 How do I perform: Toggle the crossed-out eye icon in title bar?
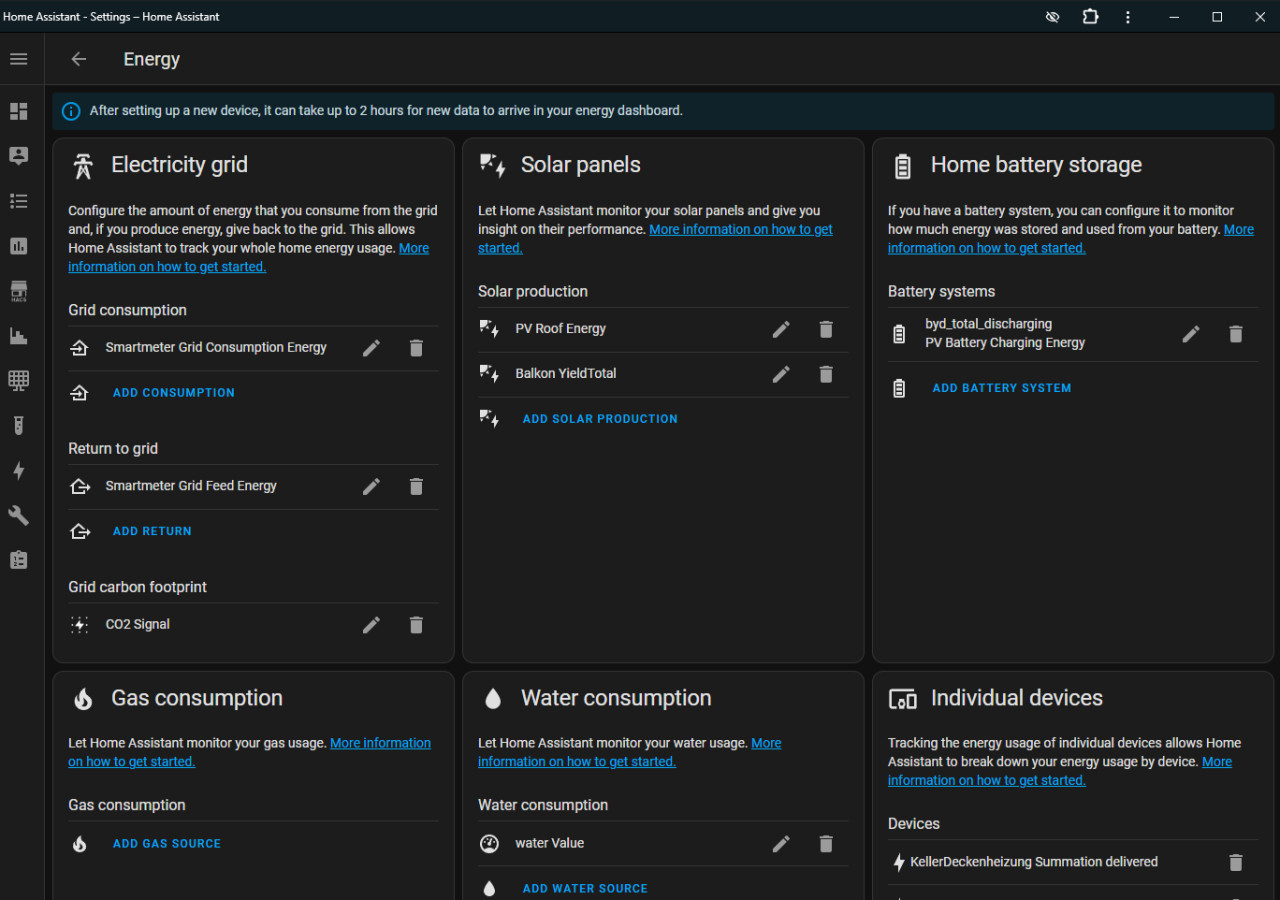(1052, 17)
